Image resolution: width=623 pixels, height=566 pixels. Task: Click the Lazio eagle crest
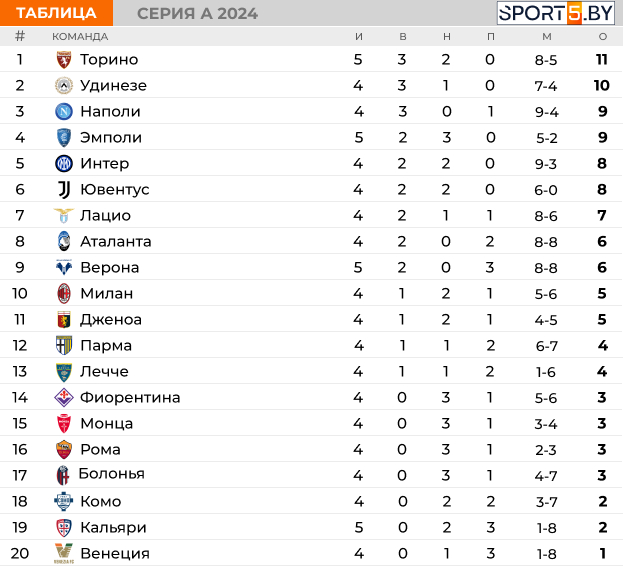click(x=64, y=215)
